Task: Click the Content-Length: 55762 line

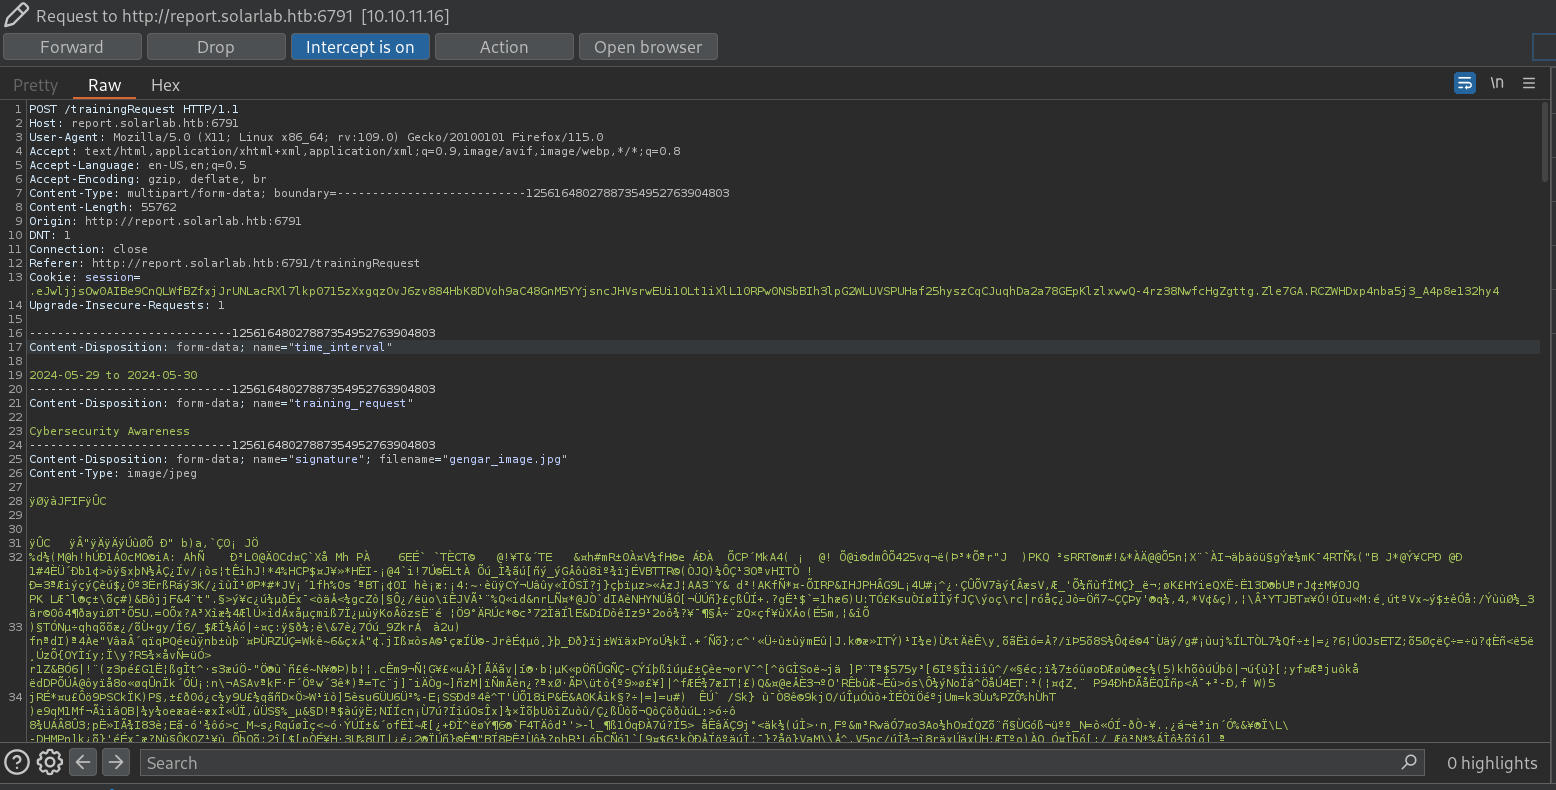Action: (x=103, y=207)
